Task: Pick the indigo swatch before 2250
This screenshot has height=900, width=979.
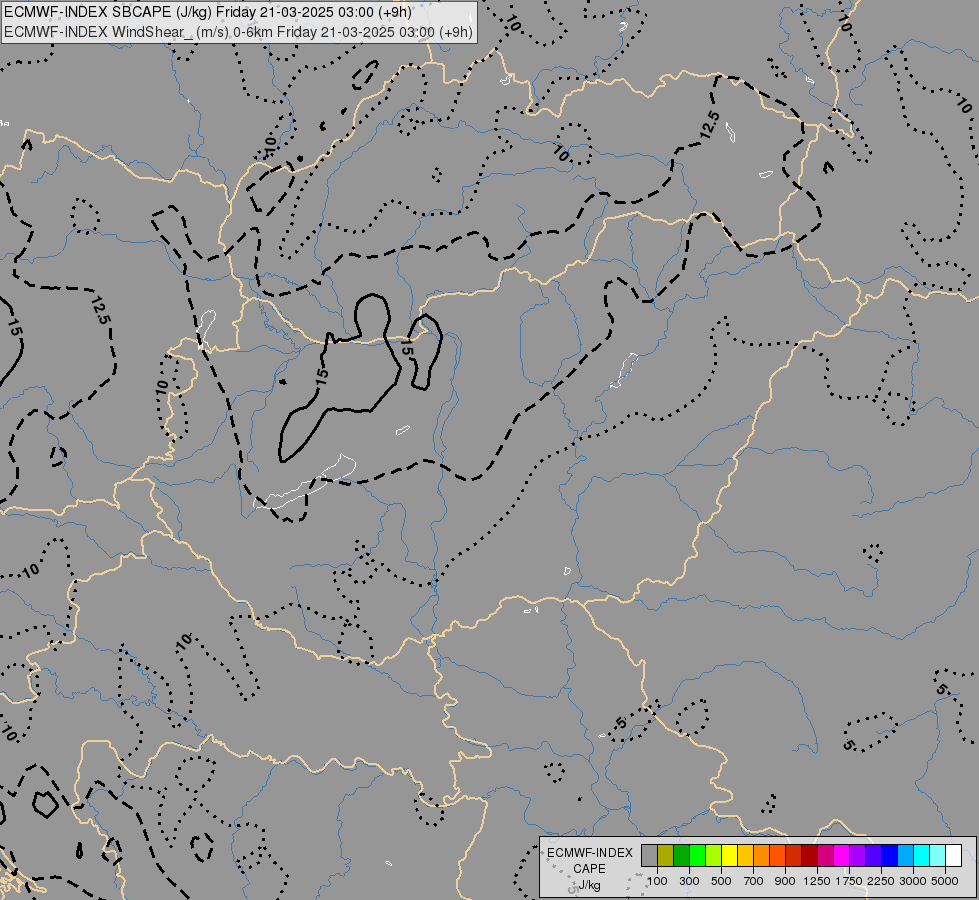Action: (x=873, y=856)
